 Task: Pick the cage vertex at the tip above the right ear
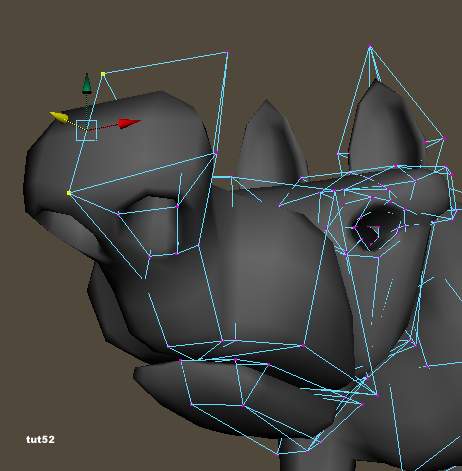click(x=370, y=48)
